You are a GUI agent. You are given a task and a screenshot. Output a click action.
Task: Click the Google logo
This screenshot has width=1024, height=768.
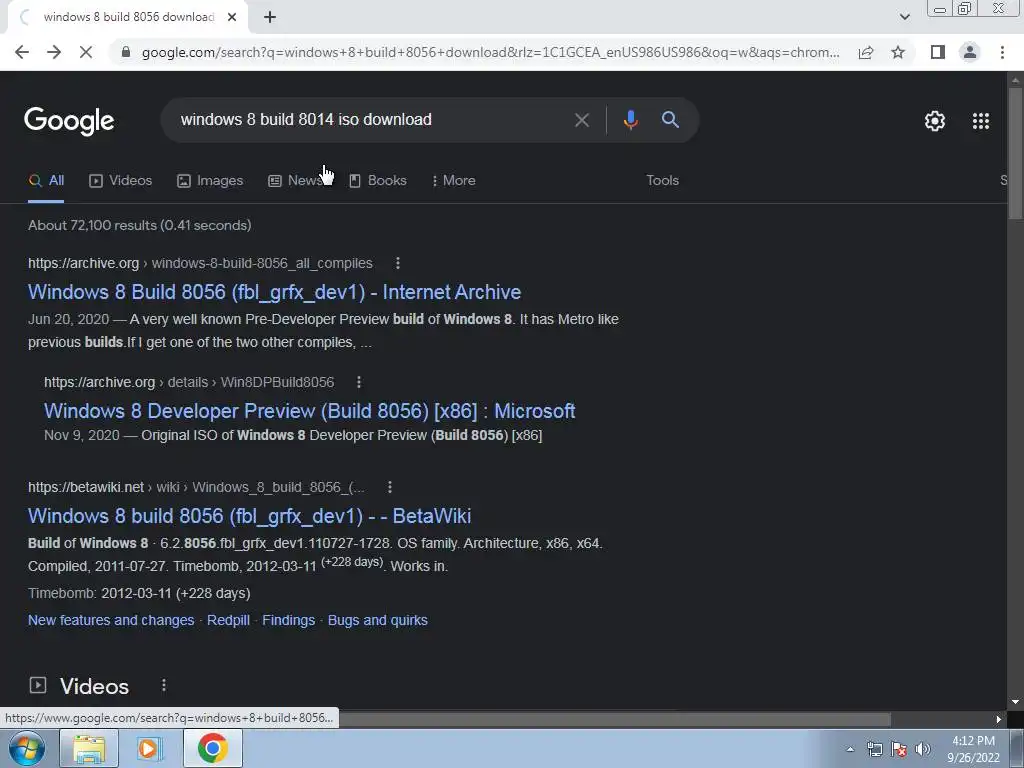pos(69,121)
